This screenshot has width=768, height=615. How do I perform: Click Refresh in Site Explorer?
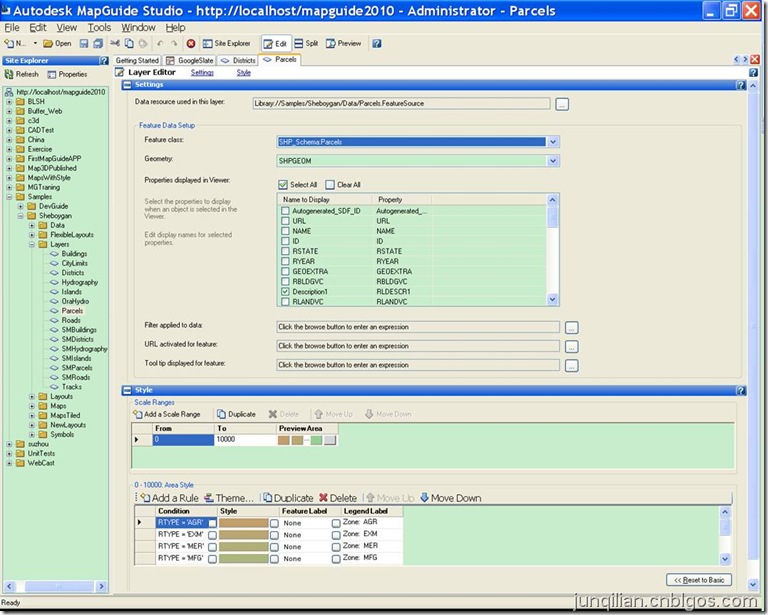[x=22, y=74]
